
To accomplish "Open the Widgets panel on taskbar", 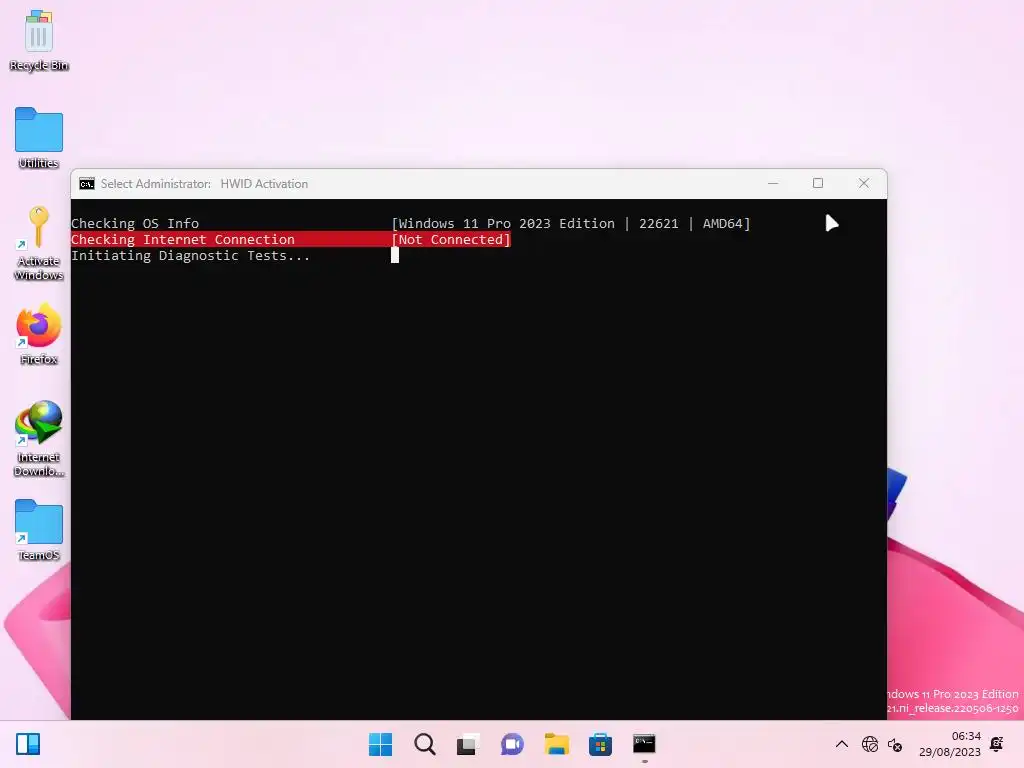I will [x=28, y=744].
